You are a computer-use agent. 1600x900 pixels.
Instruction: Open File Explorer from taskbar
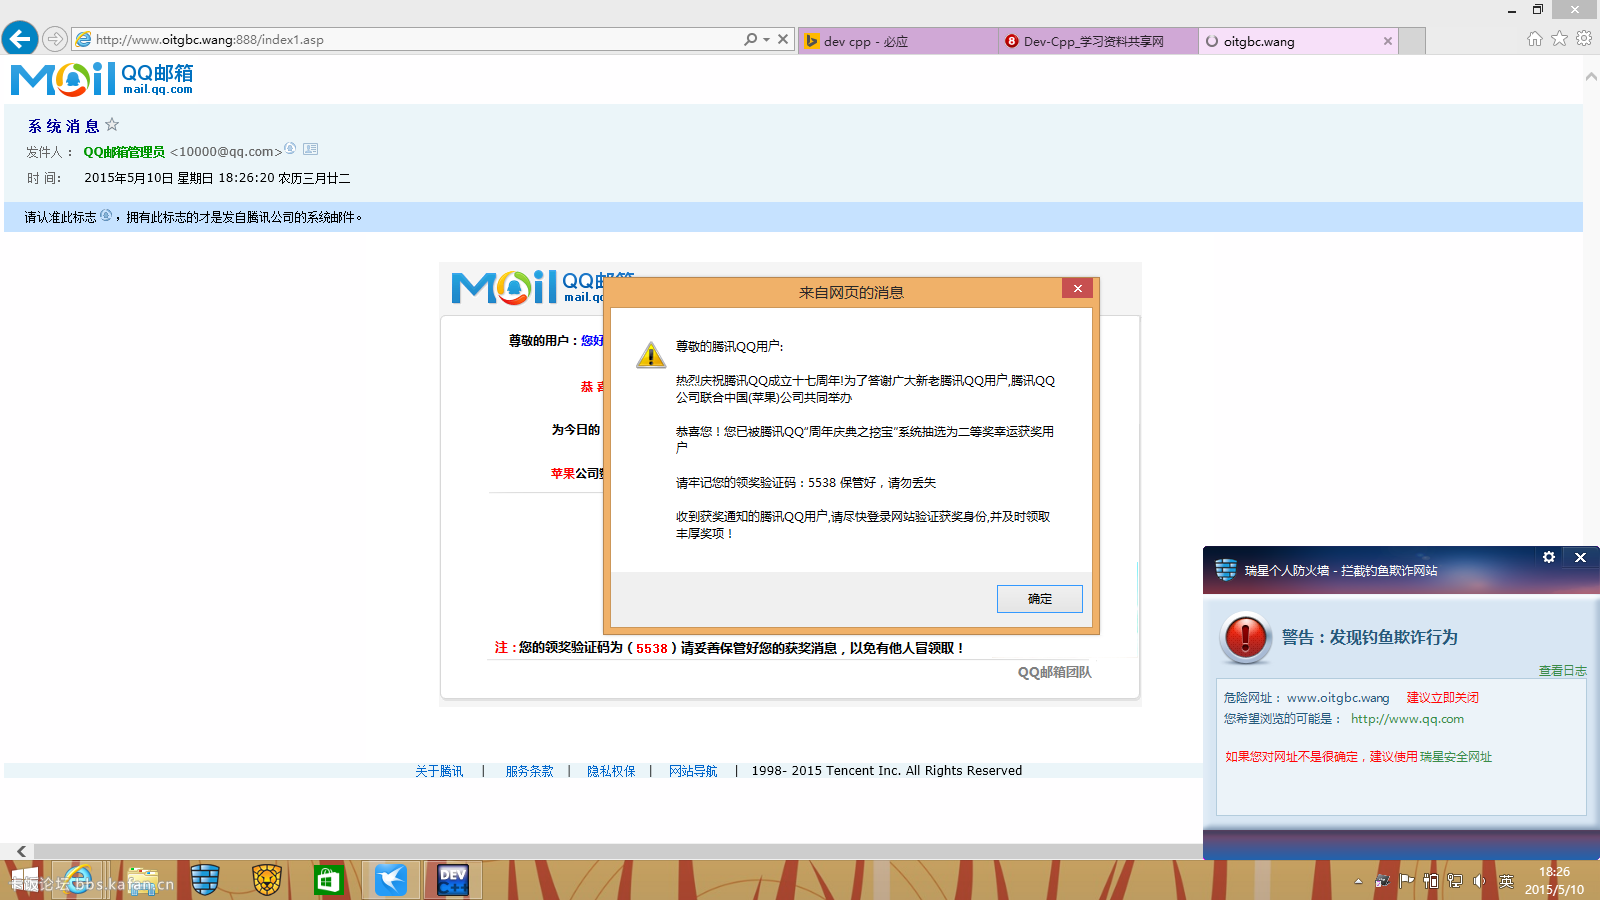[x=142, y=880]
